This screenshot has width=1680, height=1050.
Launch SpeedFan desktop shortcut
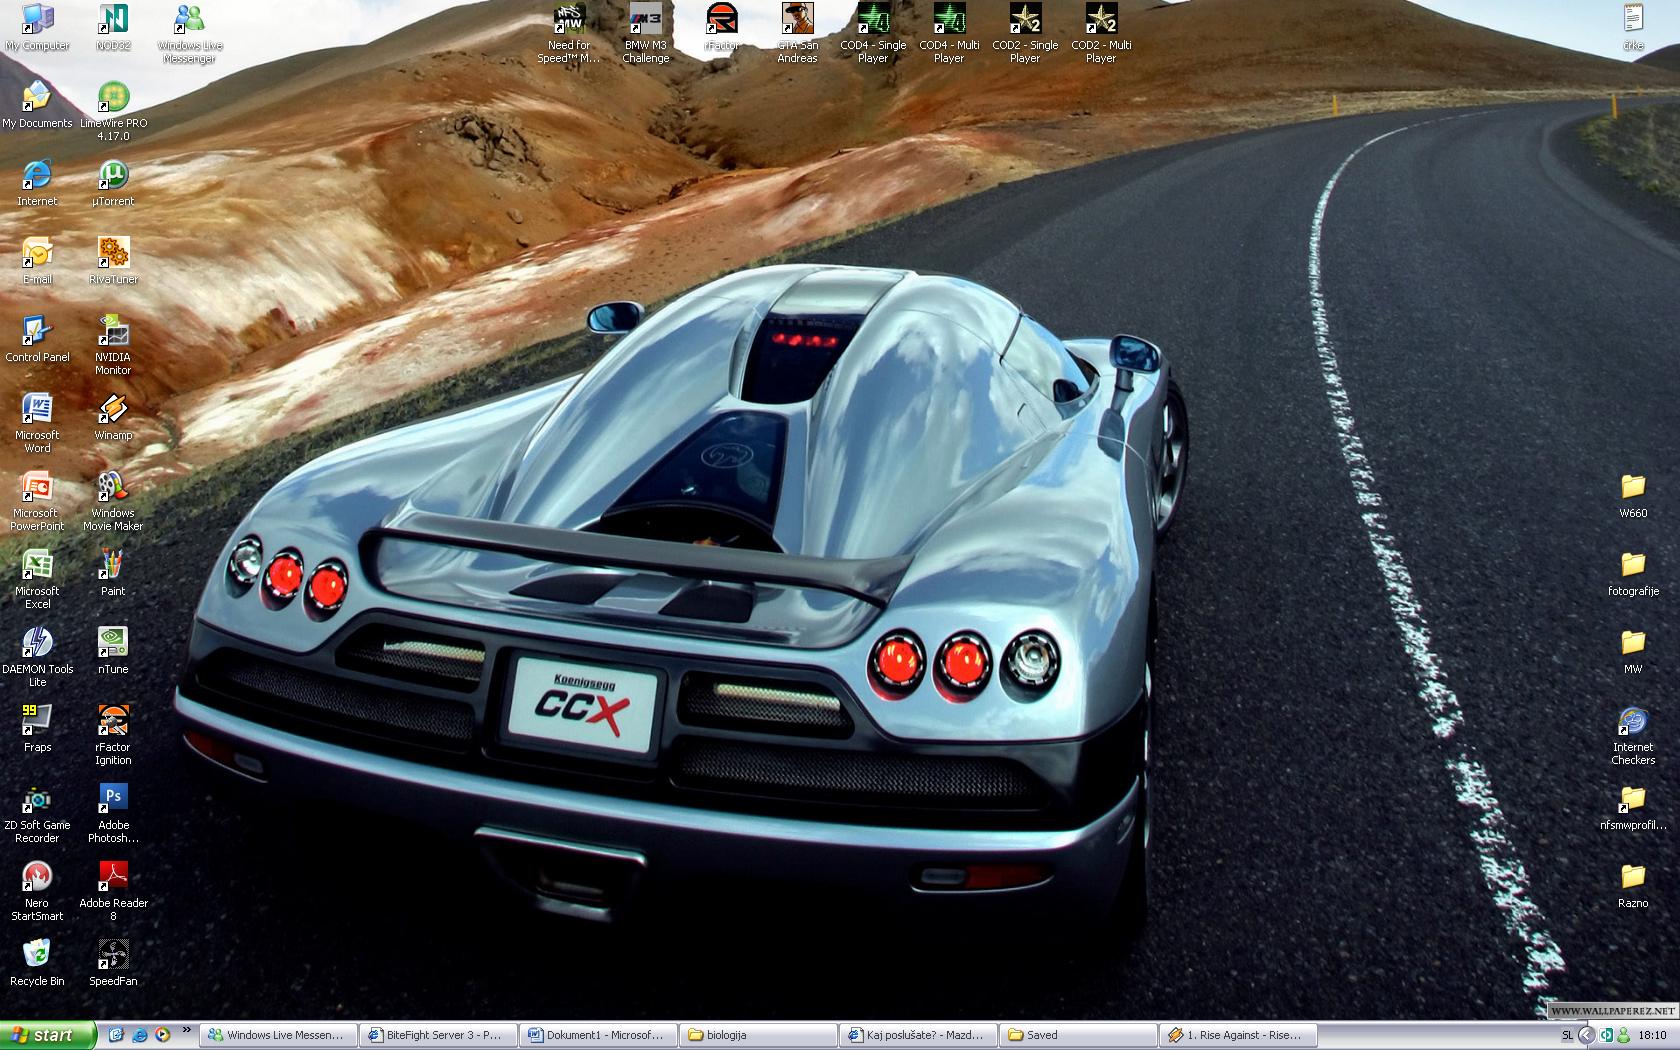113,963
